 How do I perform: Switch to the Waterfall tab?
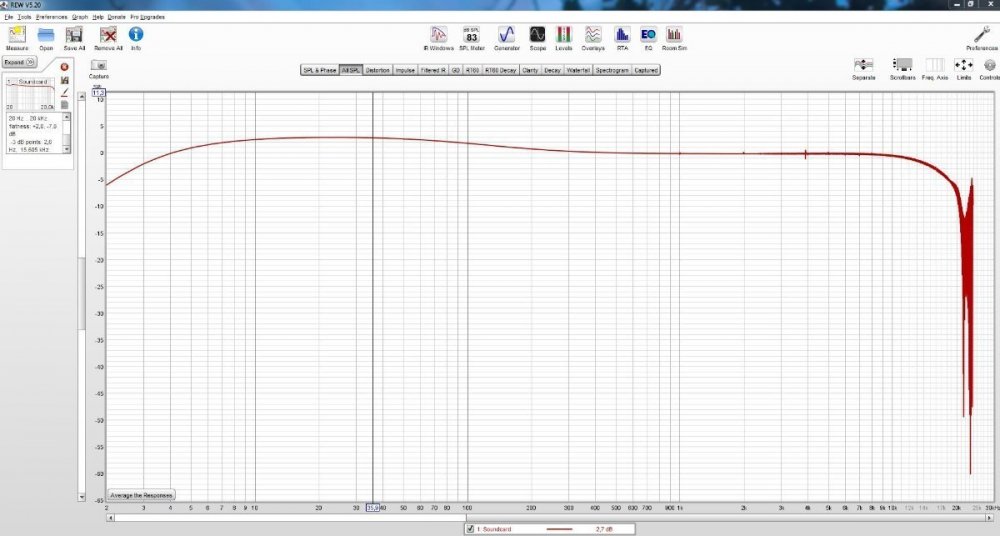(578, 70)
